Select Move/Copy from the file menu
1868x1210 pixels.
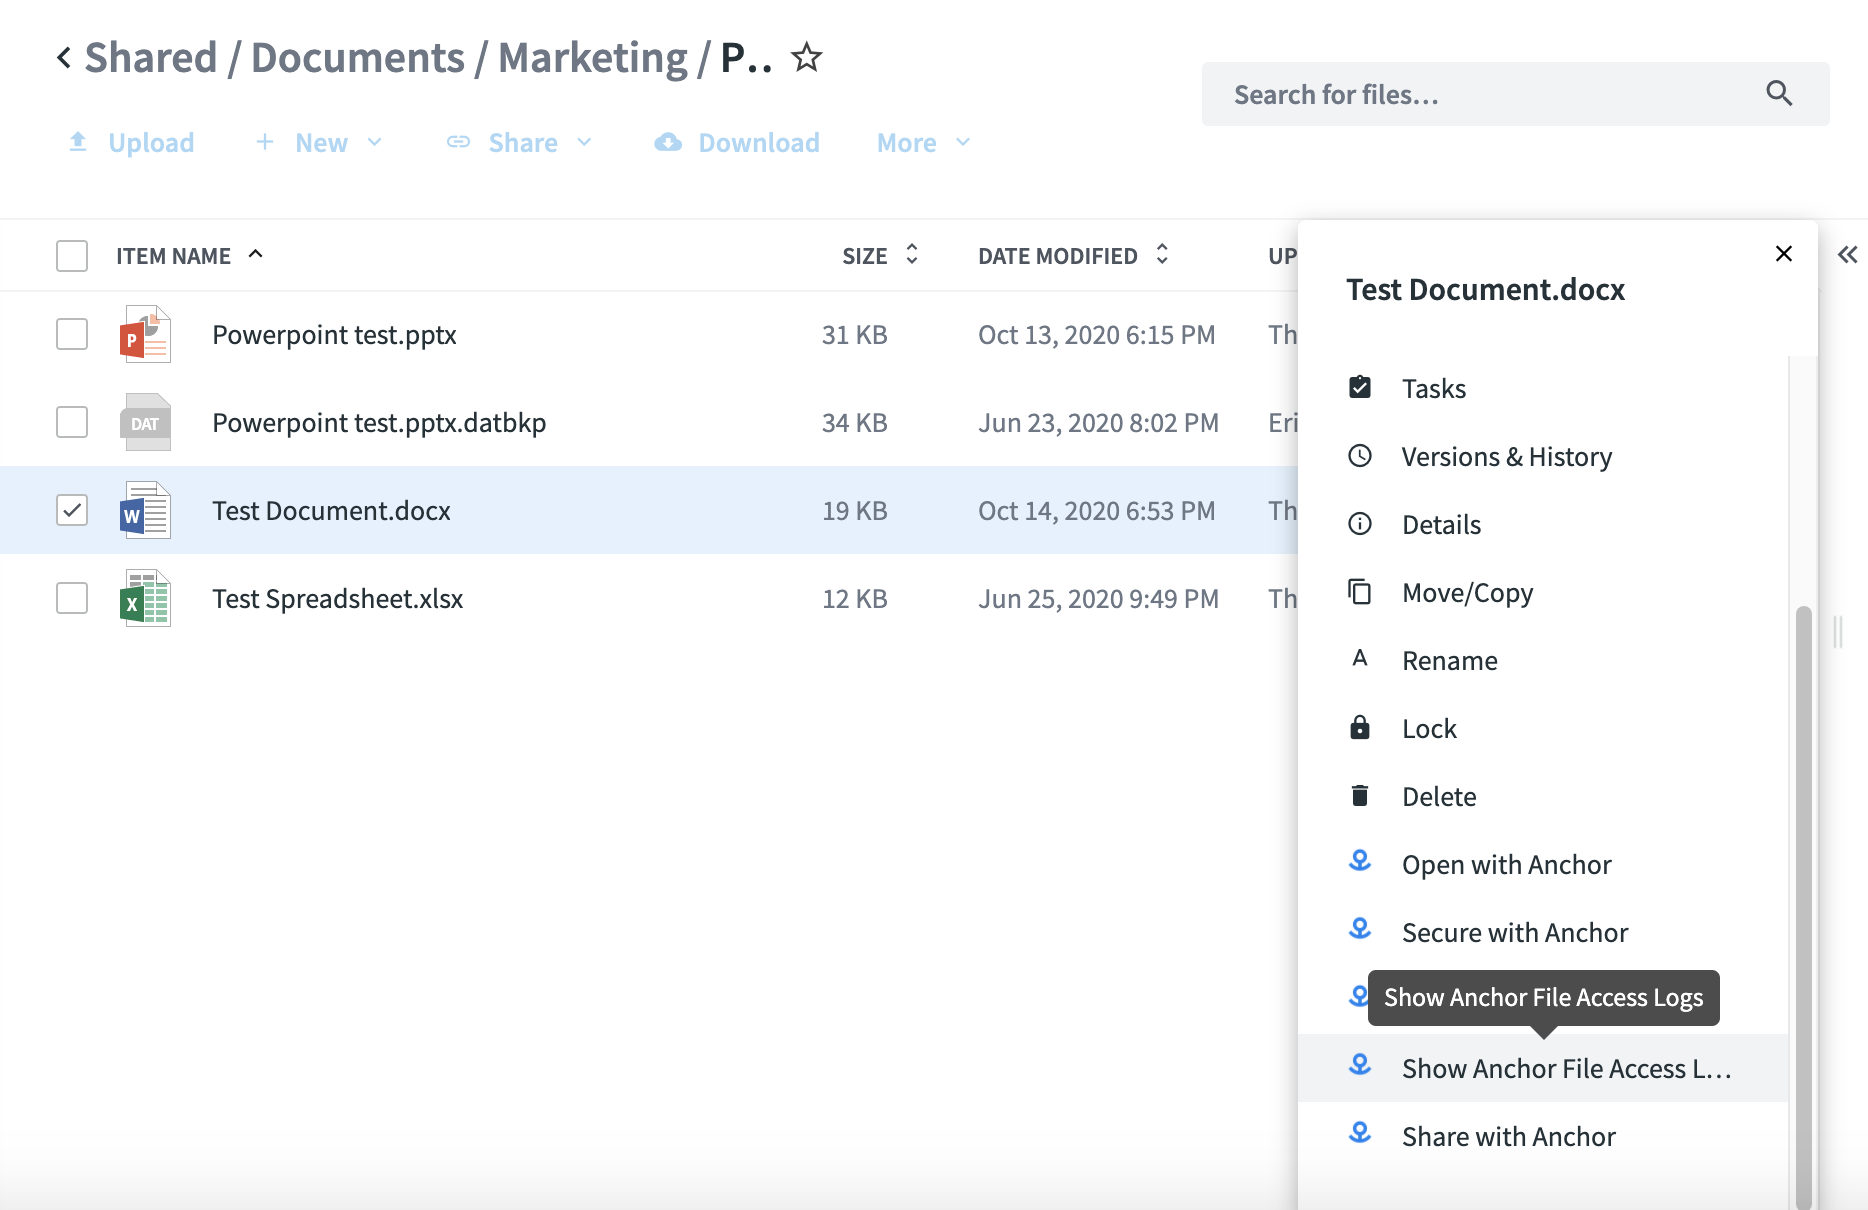pyautogui.click(x=1467, y=593)
